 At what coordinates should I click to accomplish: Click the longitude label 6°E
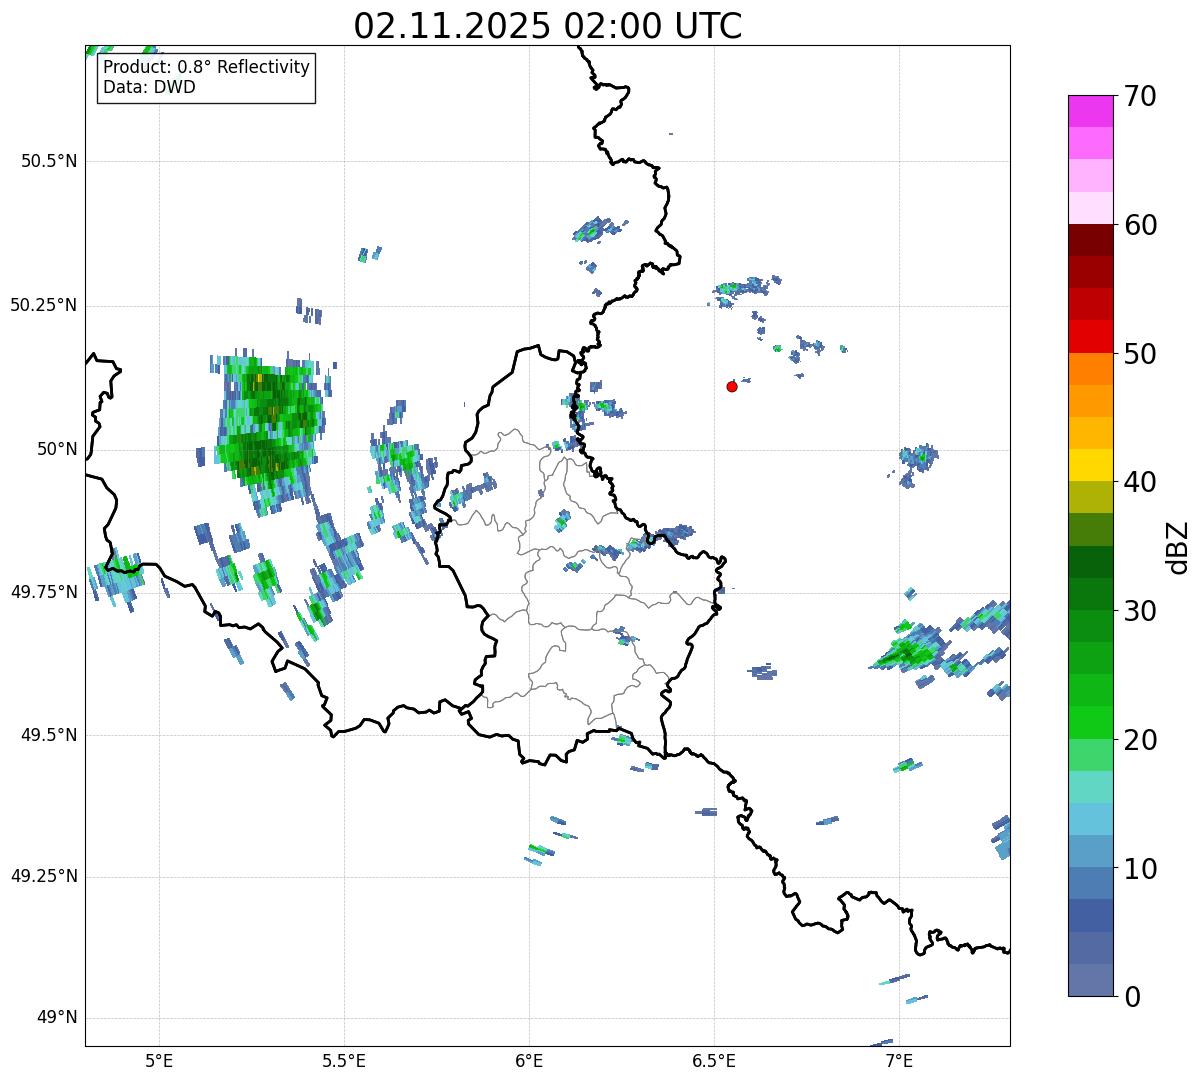pyautogui.click(x=529, y=1060)
